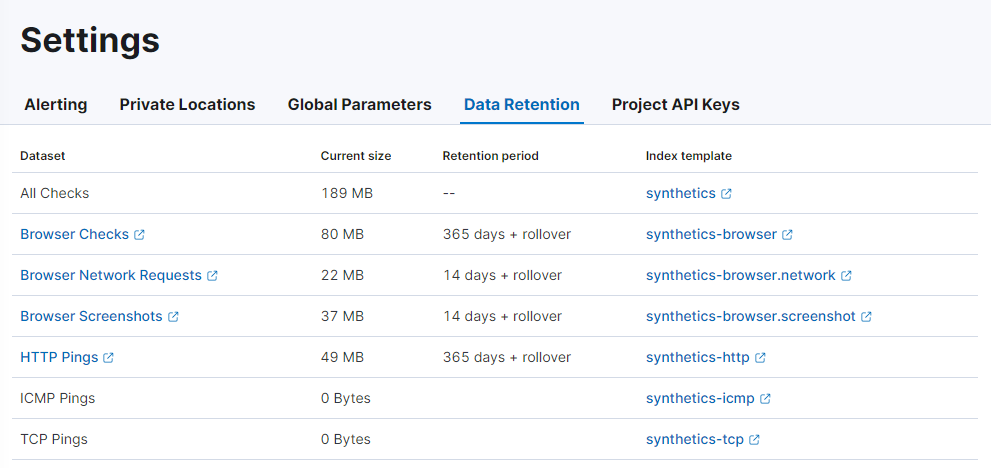
Task: Open the Private Locations tab
Action: (187, 104)
